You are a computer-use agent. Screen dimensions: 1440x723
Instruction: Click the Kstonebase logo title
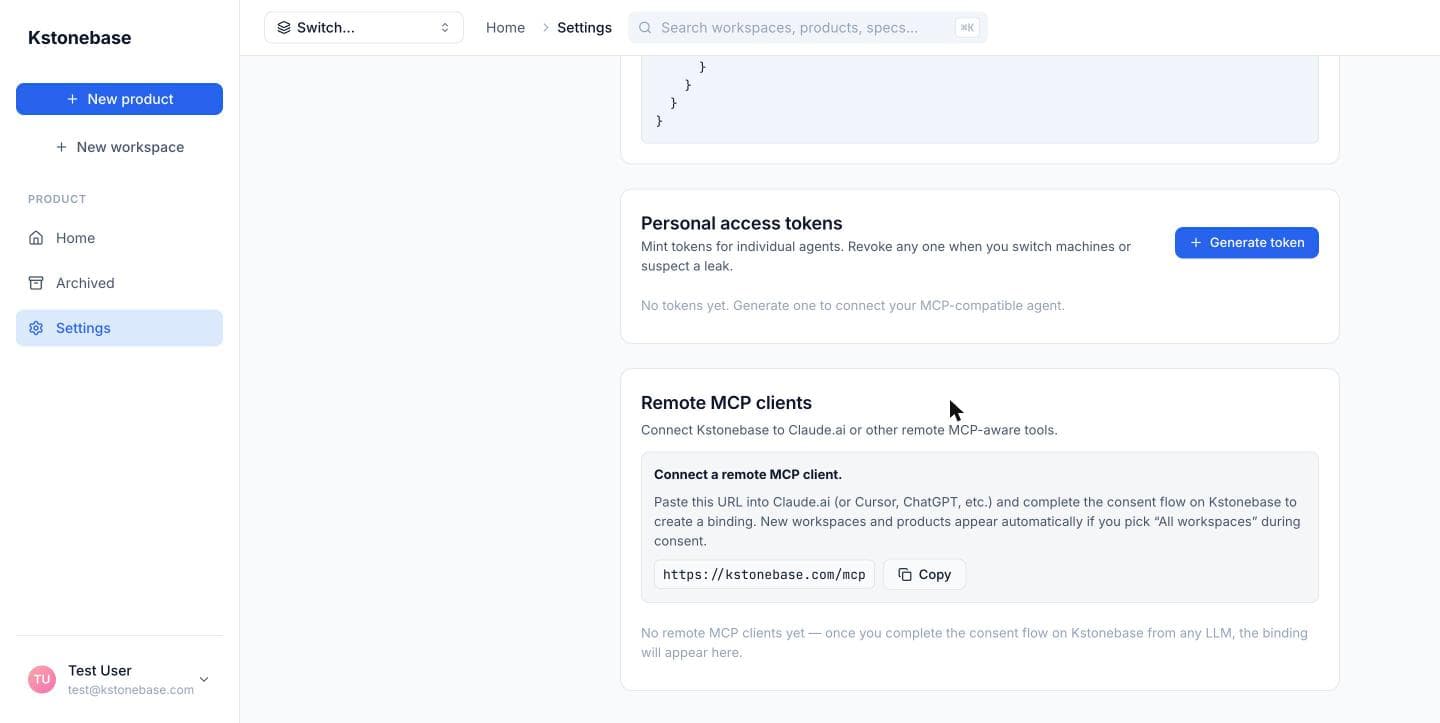80,38
